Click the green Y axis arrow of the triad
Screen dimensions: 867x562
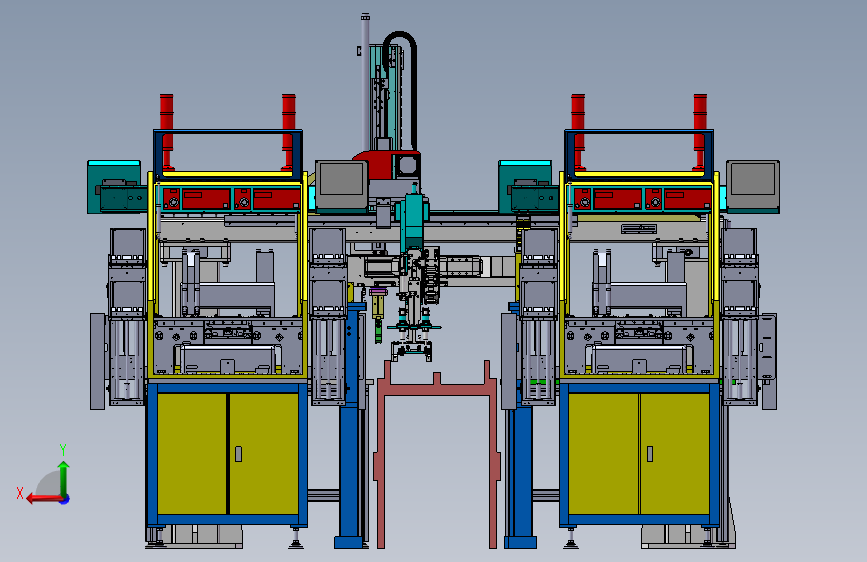64,479
